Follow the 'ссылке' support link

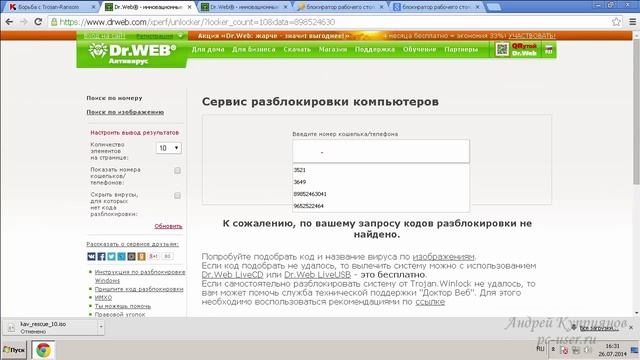coord(430,302)
